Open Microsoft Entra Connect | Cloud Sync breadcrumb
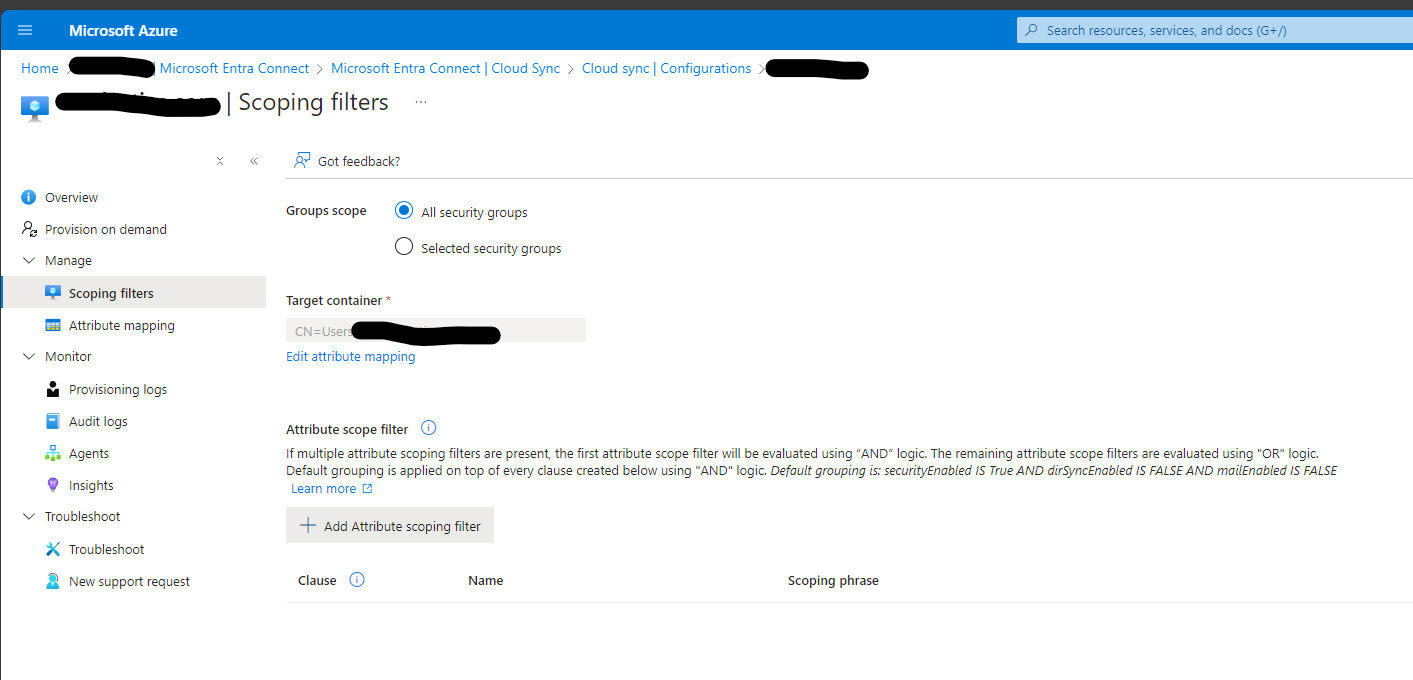The height and width of the screenshot is (680, 1413). pos(446,69)
